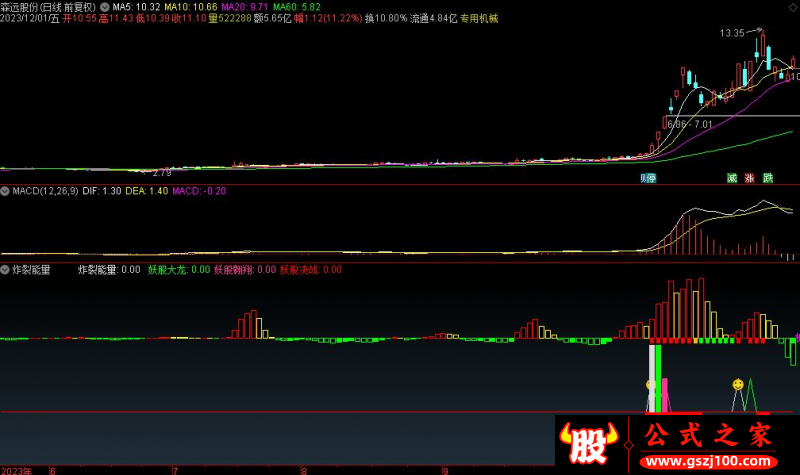800x475 pixels.
Task: Open the 炸裂能量 indicator dropdown arrow
Action: [x=5, y=270]
